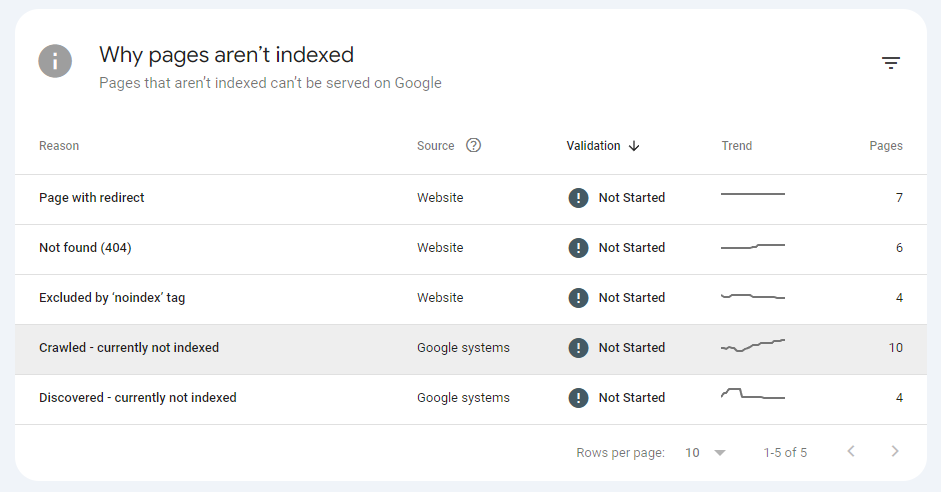Click the Rows per page label

[x=621, y=452]
